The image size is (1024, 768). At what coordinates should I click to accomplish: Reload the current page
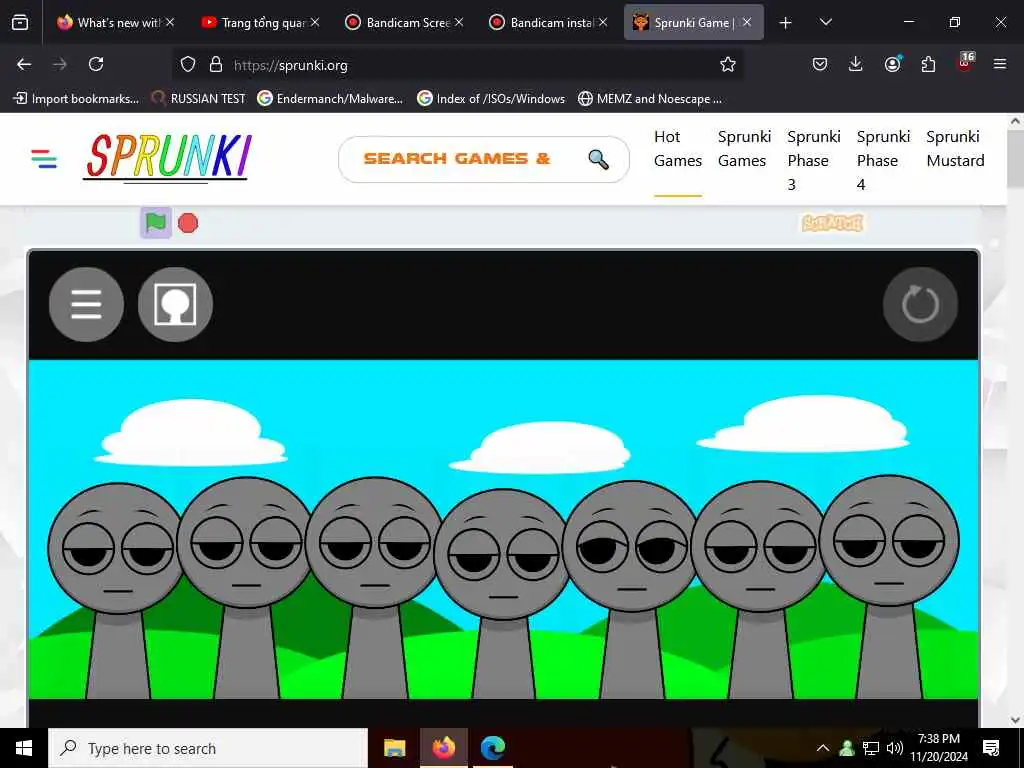tap(96, 64)
